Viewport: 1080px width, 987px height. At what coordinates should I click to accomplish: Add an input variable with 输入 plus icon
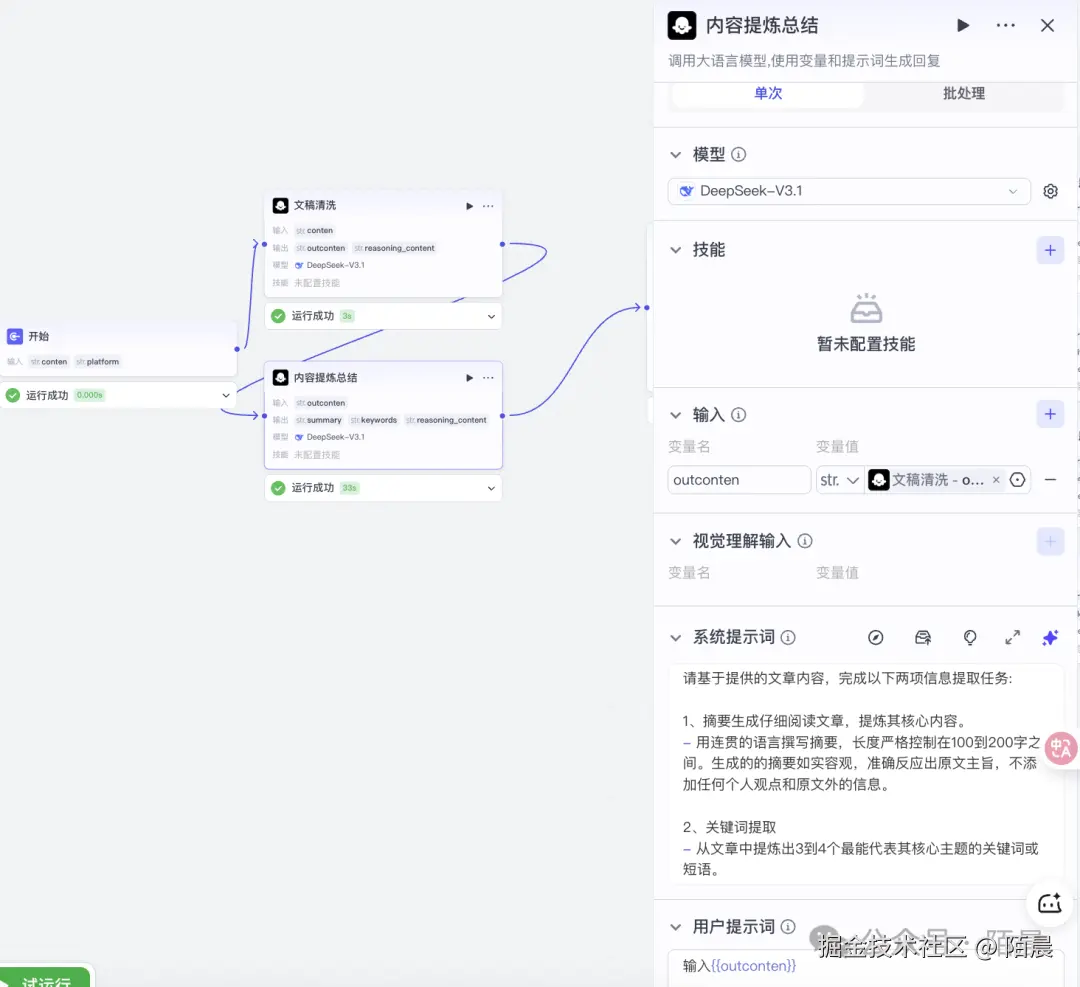point(1050,413)
